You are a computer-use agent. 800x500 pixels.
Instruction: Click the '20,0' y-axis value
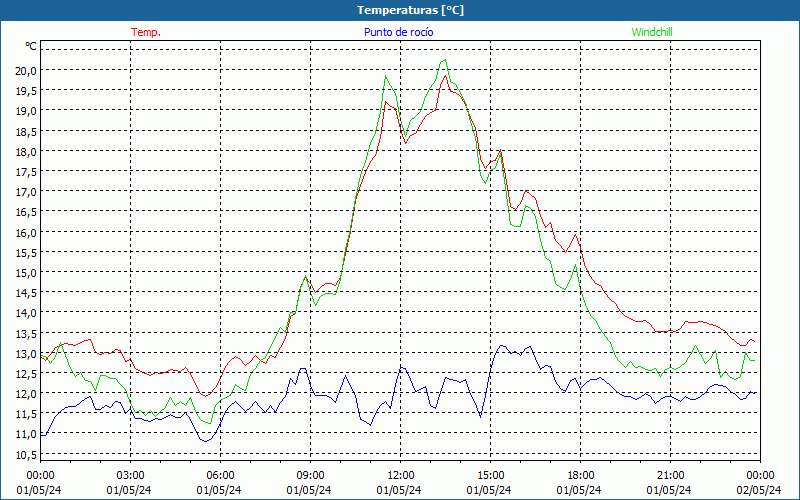pos(26,70)
